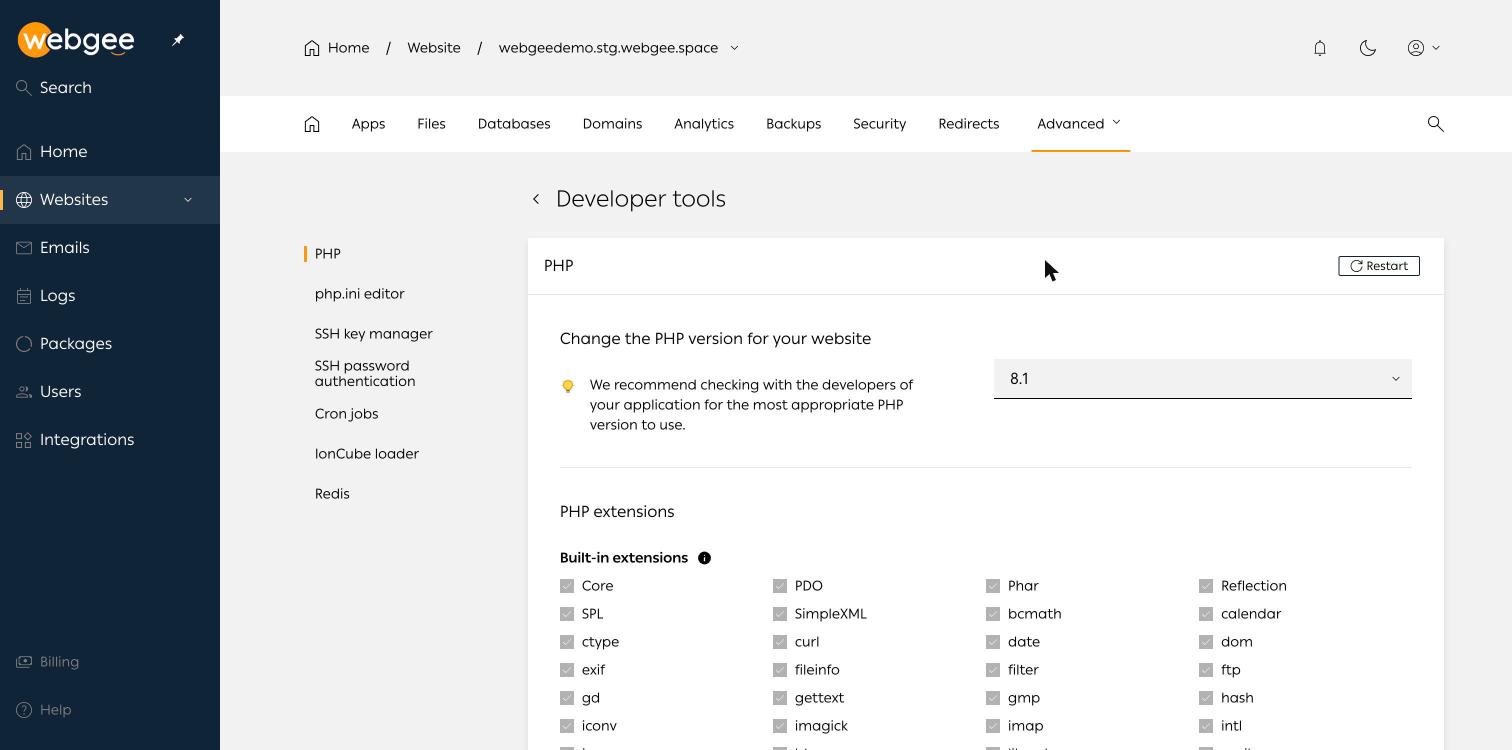Switch to Redirects tab

(969, 124)
